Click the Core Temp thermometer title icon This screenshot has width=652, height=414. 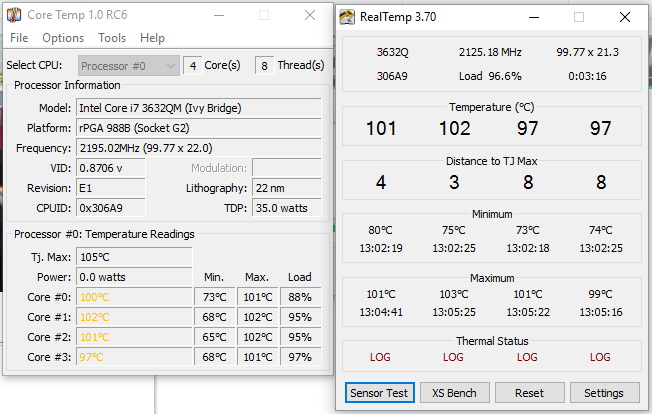pyautogui.click(x=14, y=15)
